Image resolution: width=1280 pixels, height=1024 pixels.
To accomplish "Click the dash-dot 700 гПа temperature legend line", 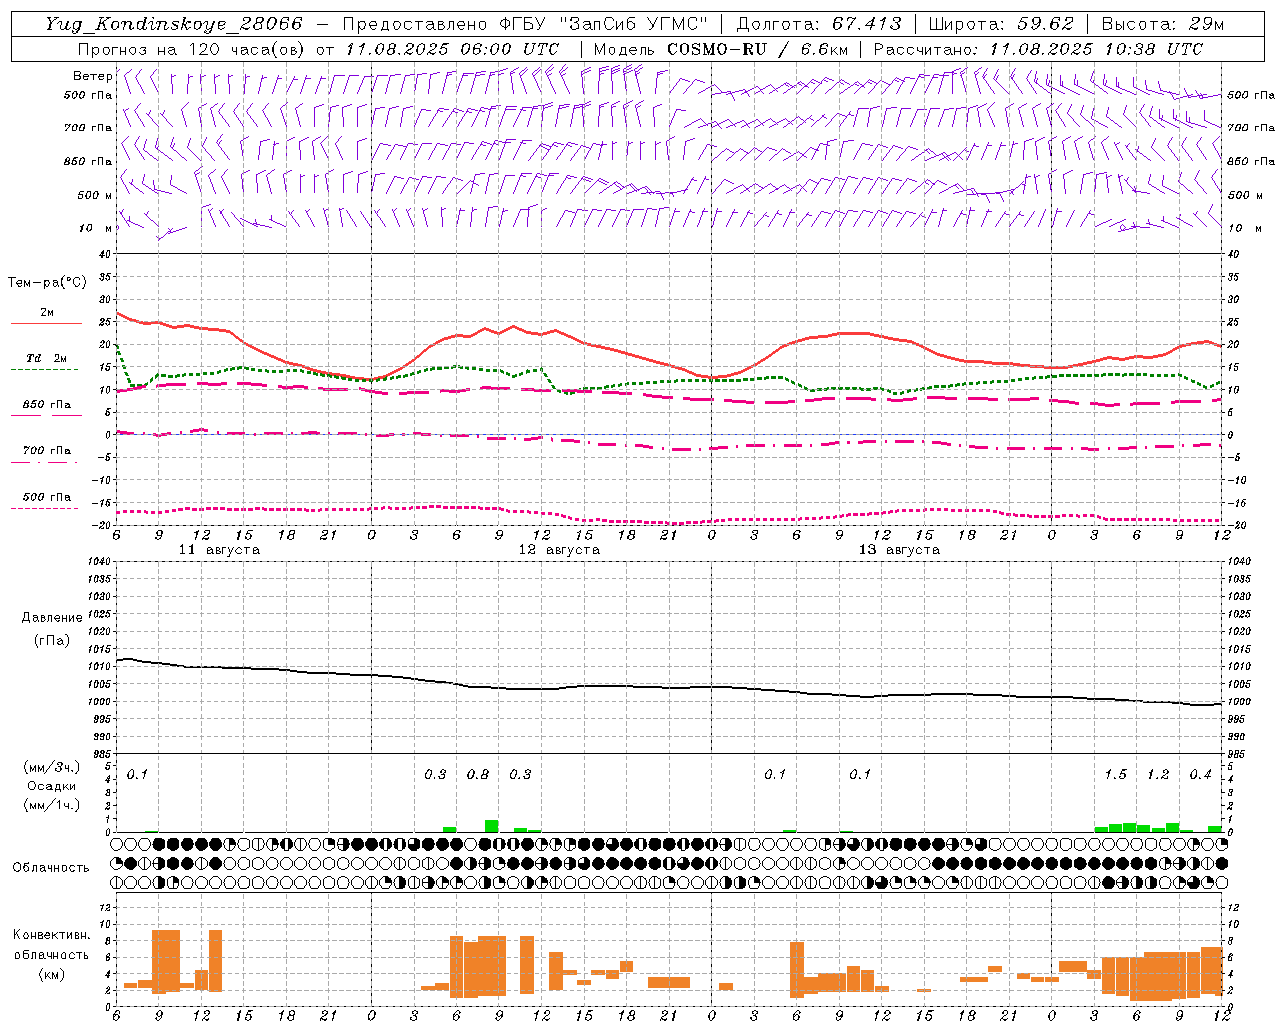I will coord(46,463).
